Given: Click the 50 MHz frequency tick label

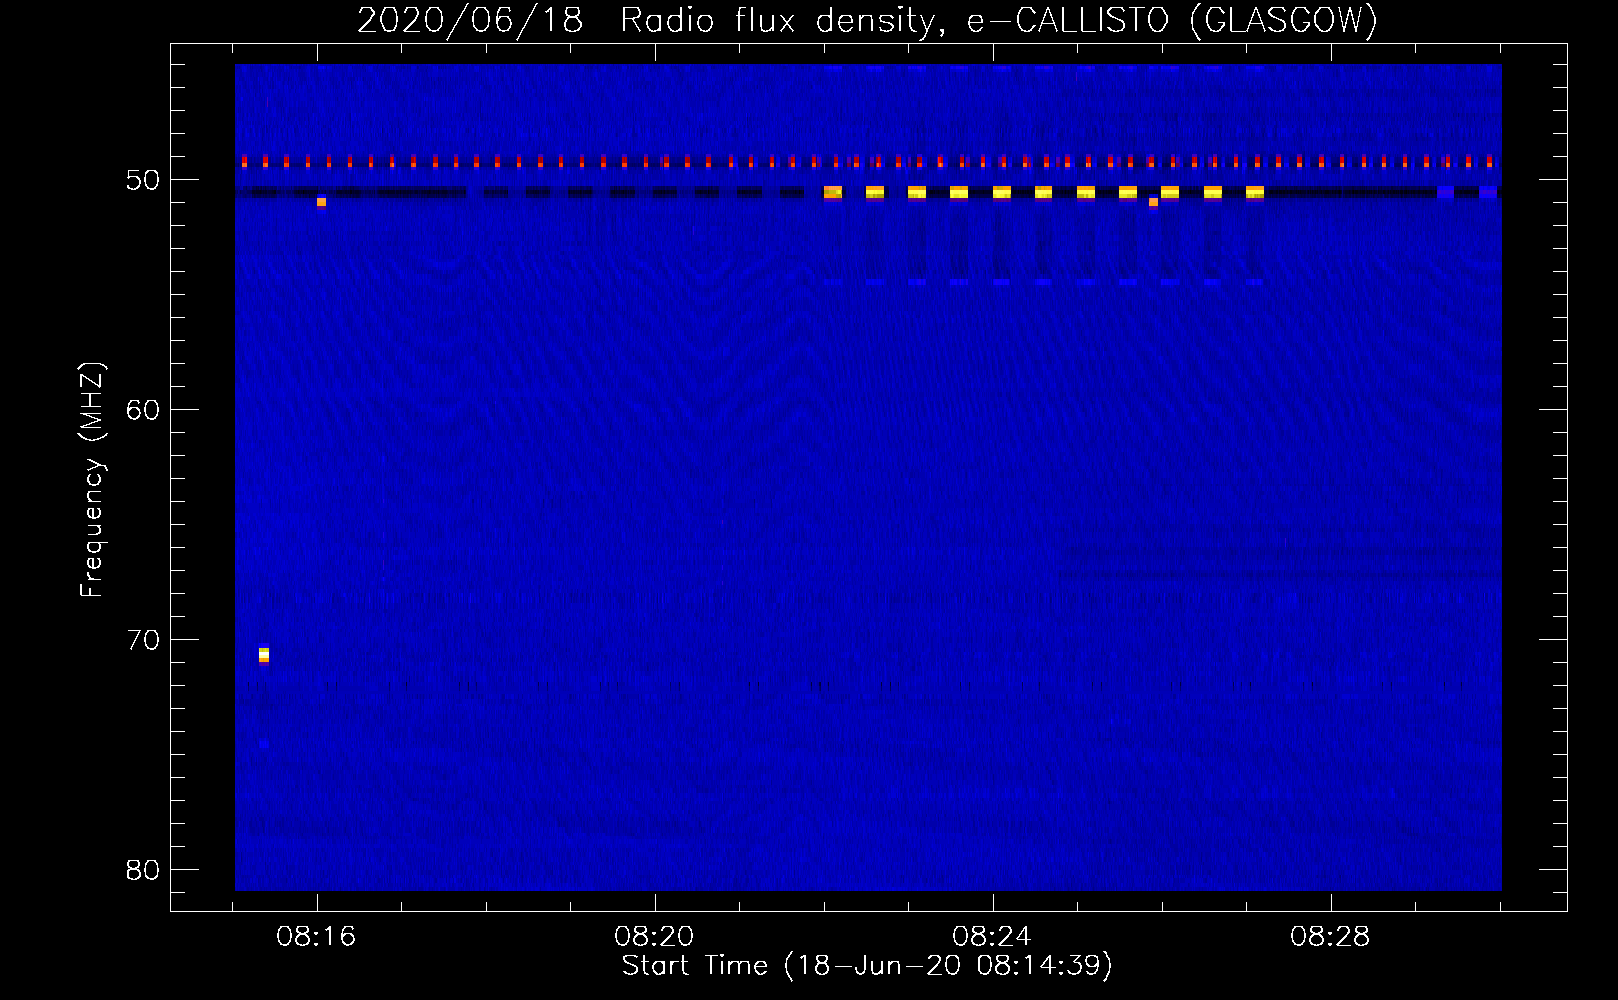Looking at the screenshot, I should coord(143,180).
